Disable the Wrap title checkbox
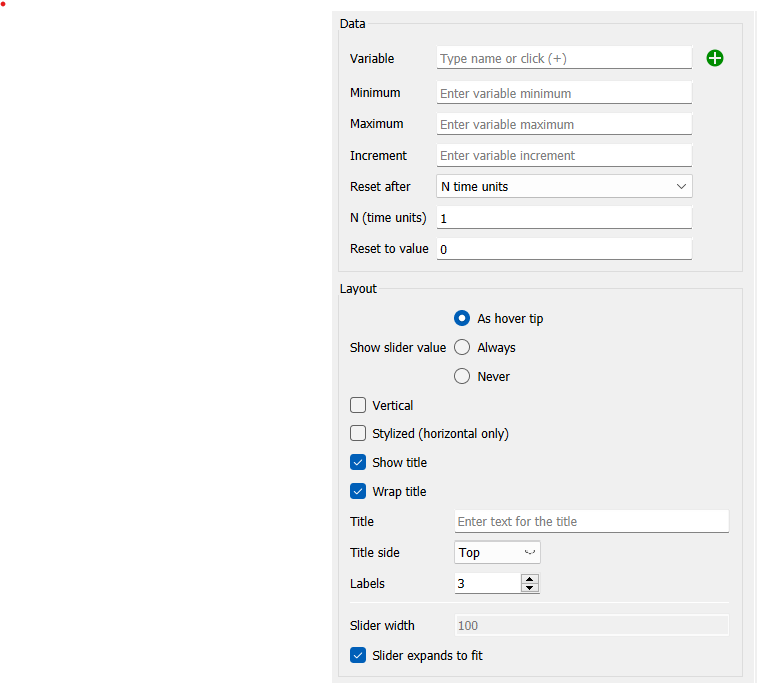This screenshot has width=757, height=683. click(358, 491)
